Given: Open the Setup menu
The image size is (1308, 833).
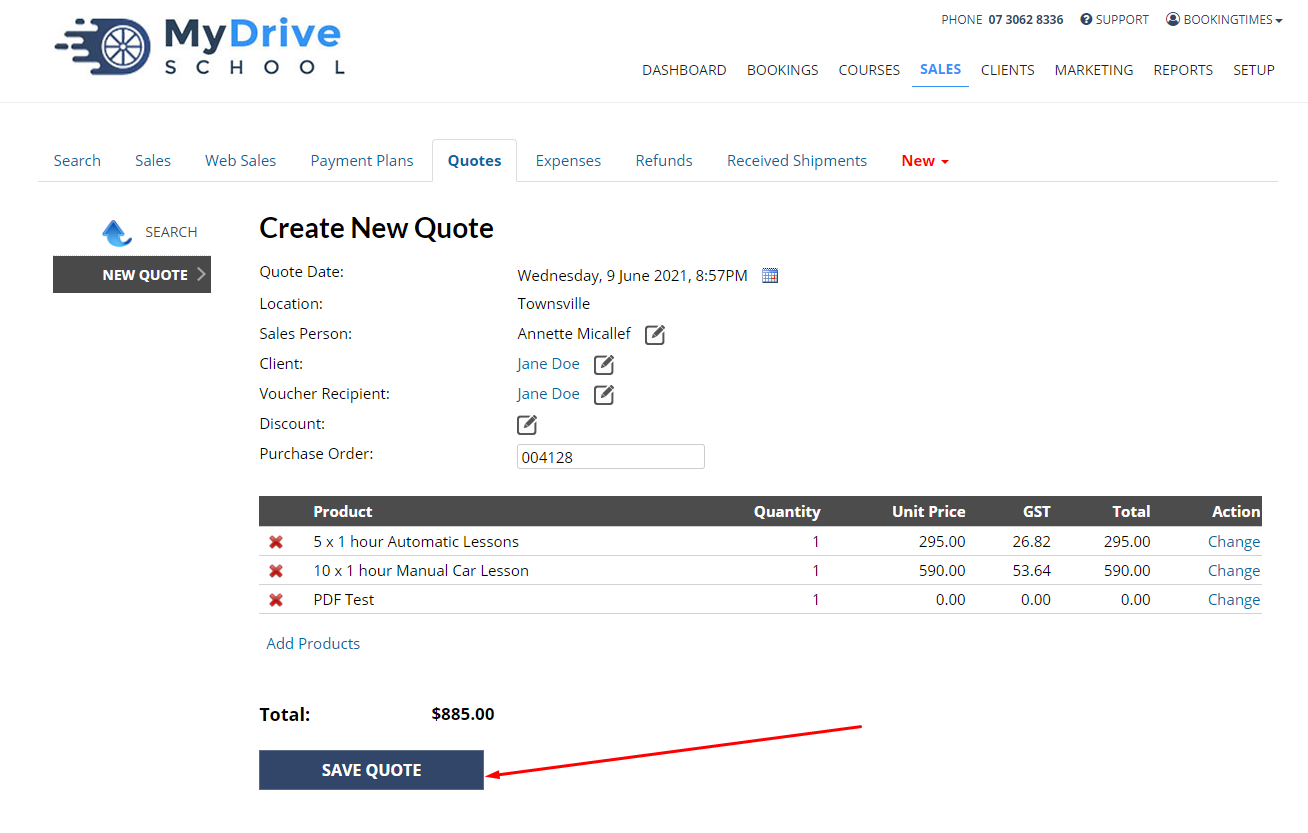Looking at the screenshot, I should click(x=1254, y=70).
